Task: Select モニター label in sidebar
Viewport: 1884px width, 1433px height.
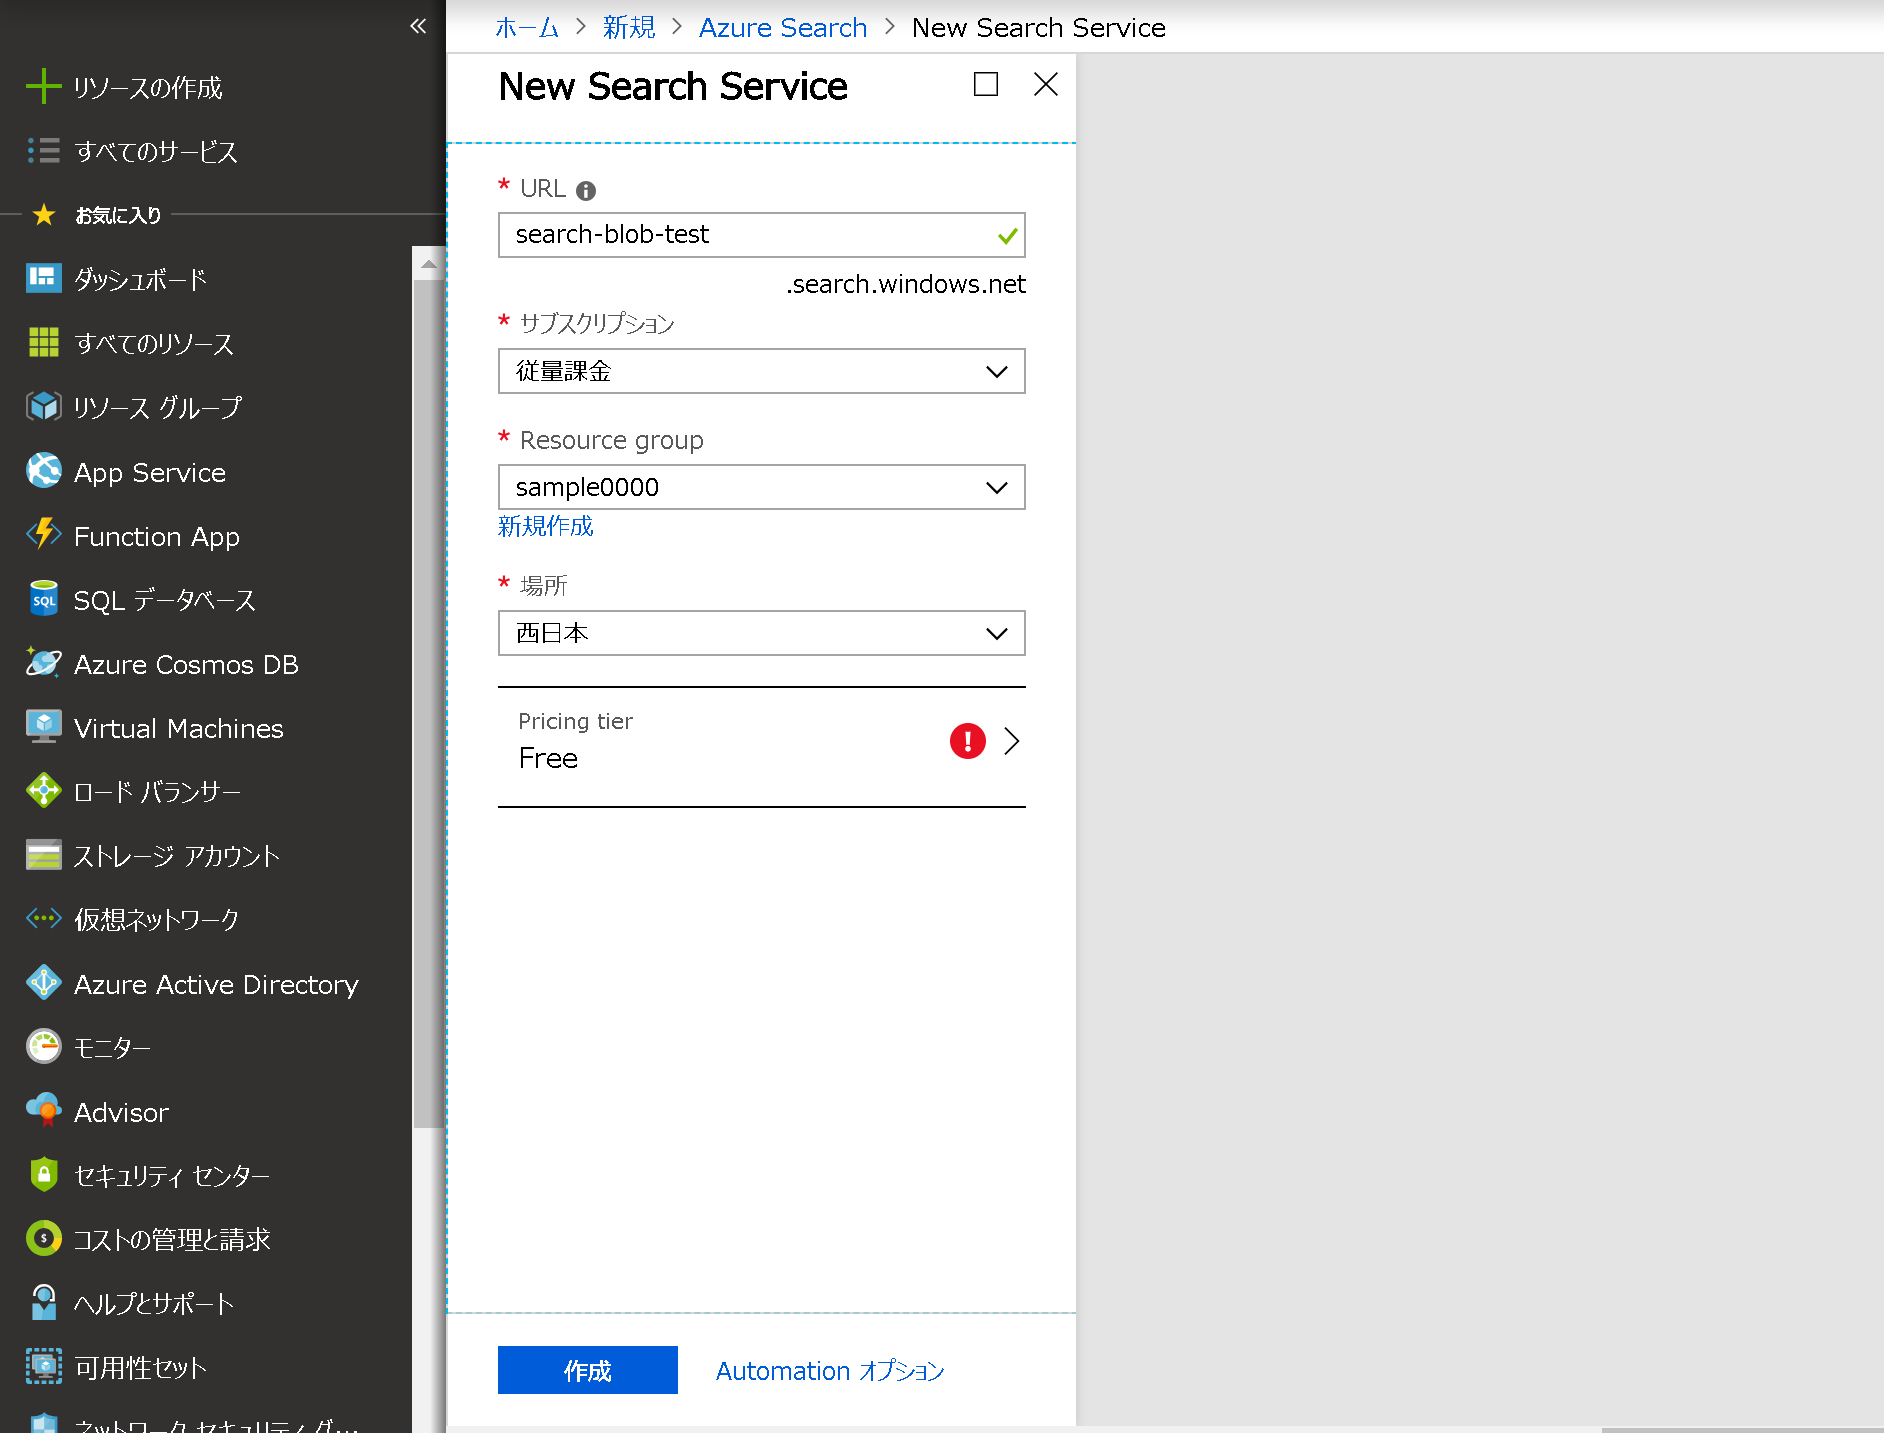Action: pyautogui.click(x=112, y=1048)
